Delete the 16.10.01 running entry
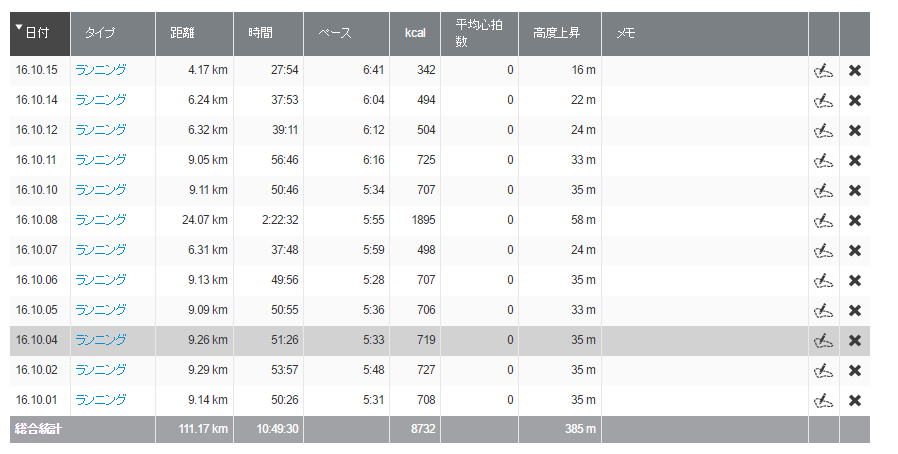 coord(854,400)
